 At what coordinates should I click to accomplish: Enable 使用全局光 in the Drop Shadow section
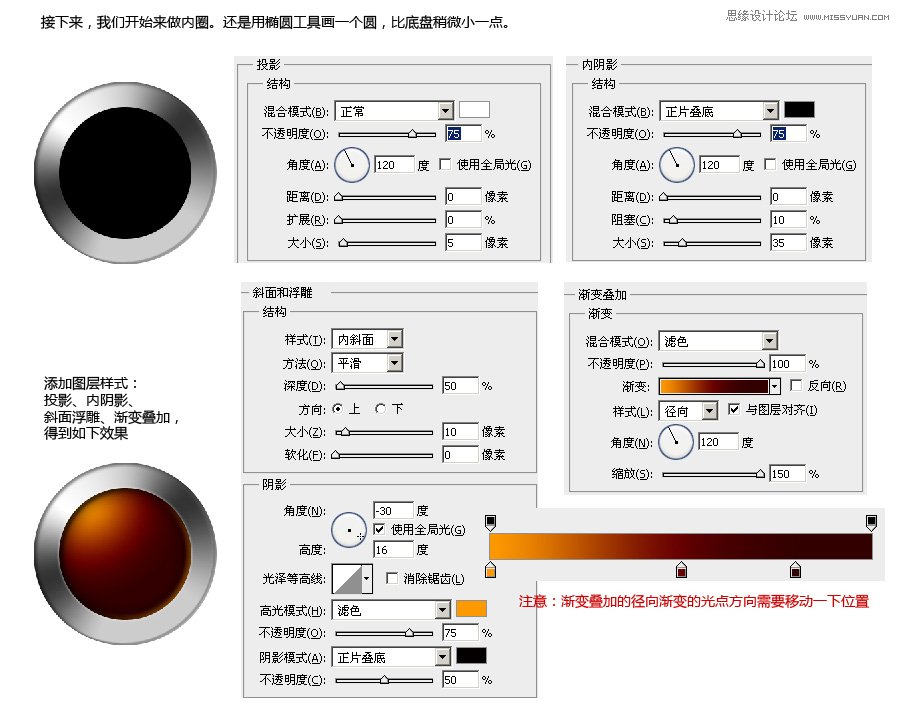click(x=445, y=164)
